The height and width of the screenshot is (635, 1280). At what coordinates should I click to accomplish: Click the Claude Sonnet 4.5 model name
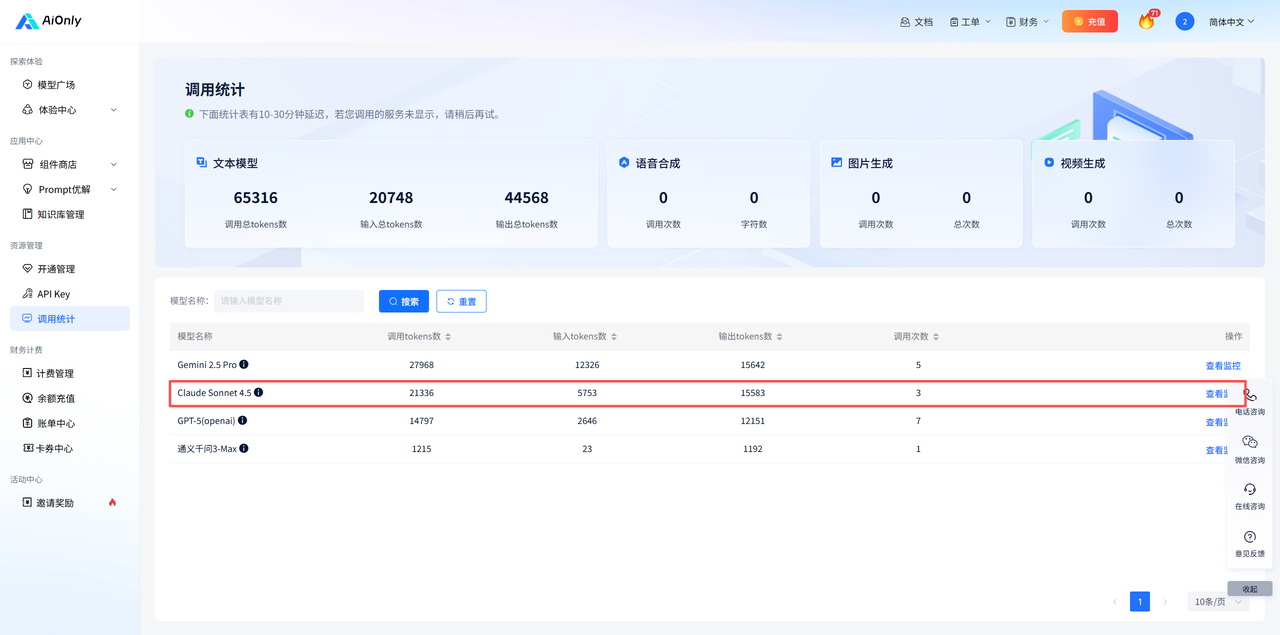[214, 393]
